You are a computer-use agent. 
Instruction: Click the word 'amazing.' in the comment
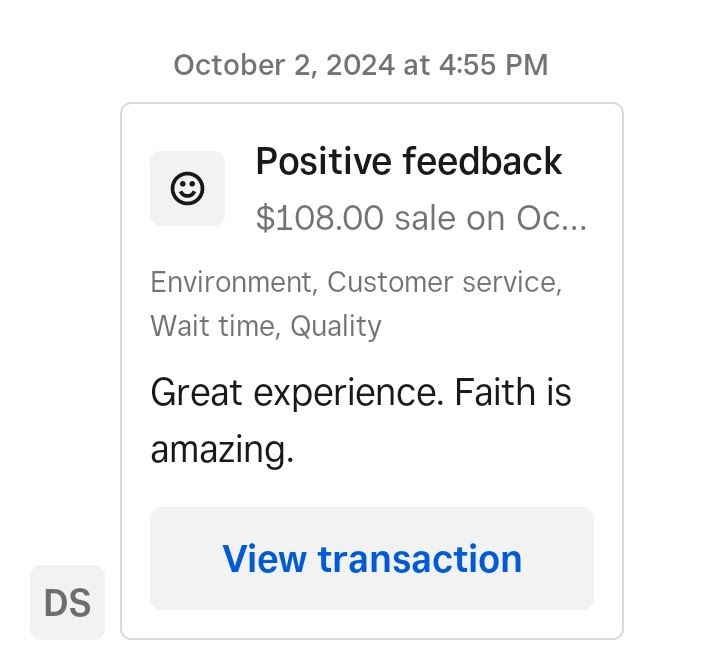coord(222,450)
